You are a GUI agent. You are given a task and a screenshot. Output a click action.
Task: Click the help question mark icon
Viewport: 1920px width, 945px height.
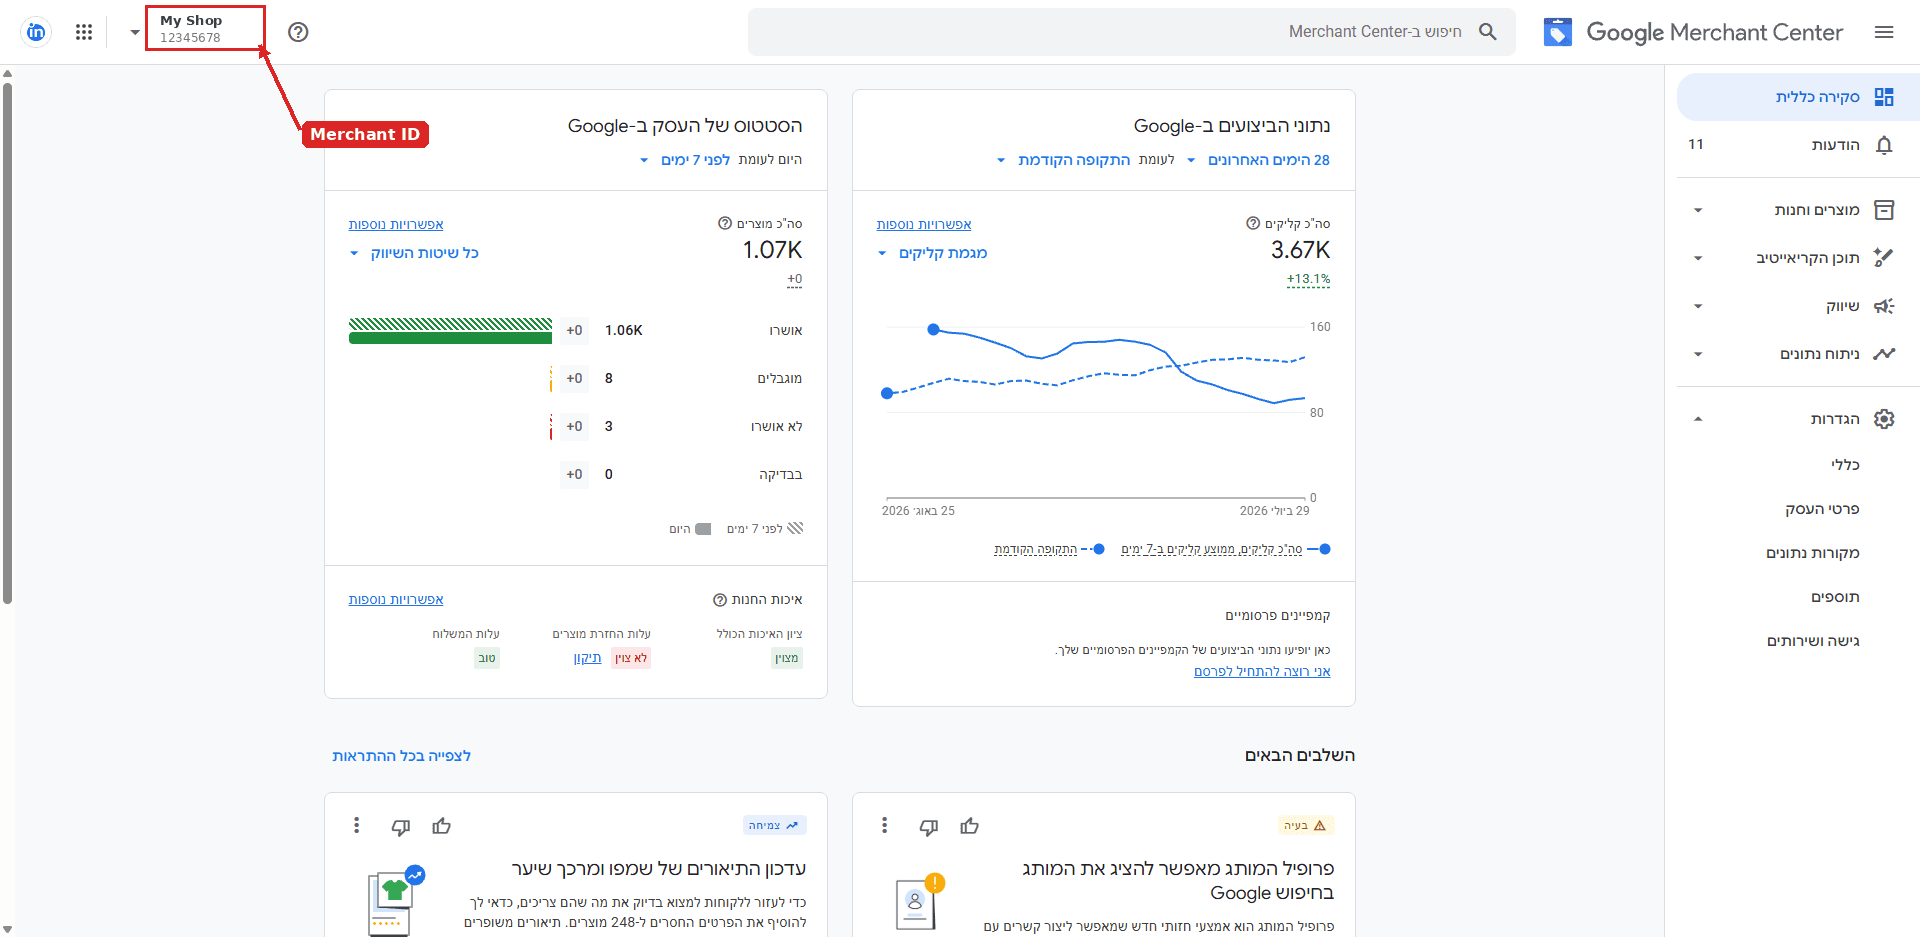pyautogui.click(x=298, y=32)
